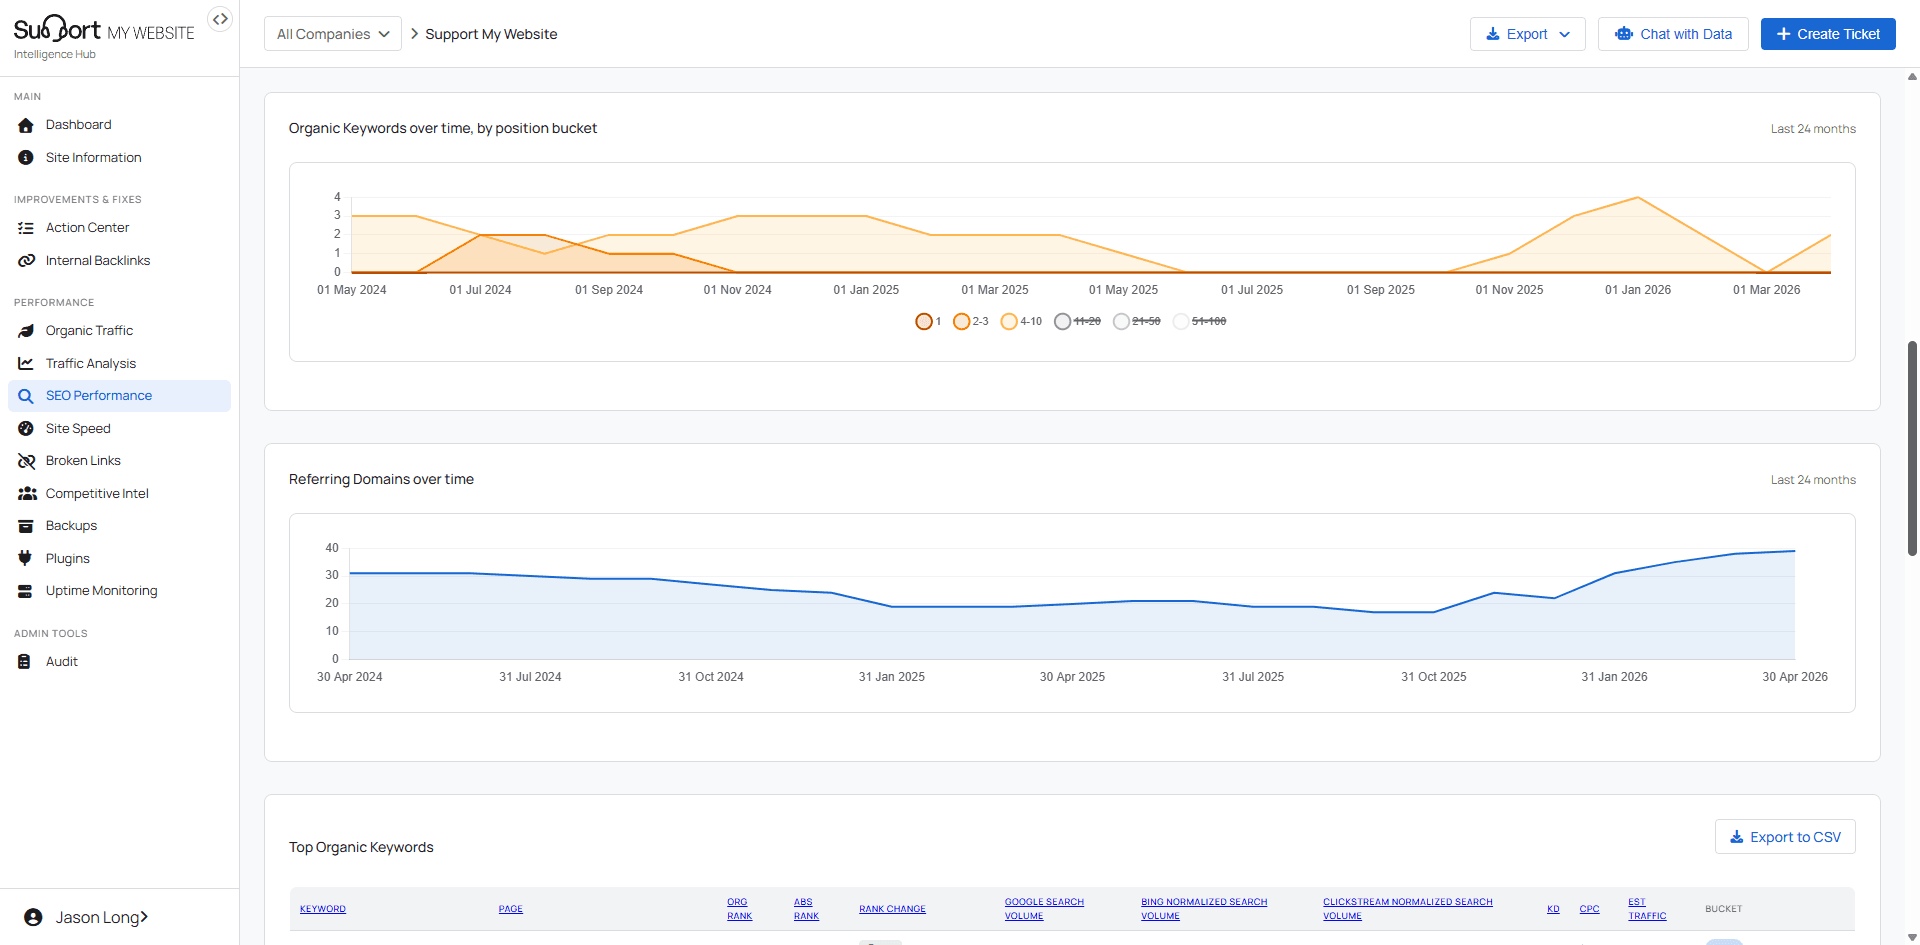Expand the Jason Long user menu chevron
Viewport: 1920px width, 945px height.
[x=144, y=917]
